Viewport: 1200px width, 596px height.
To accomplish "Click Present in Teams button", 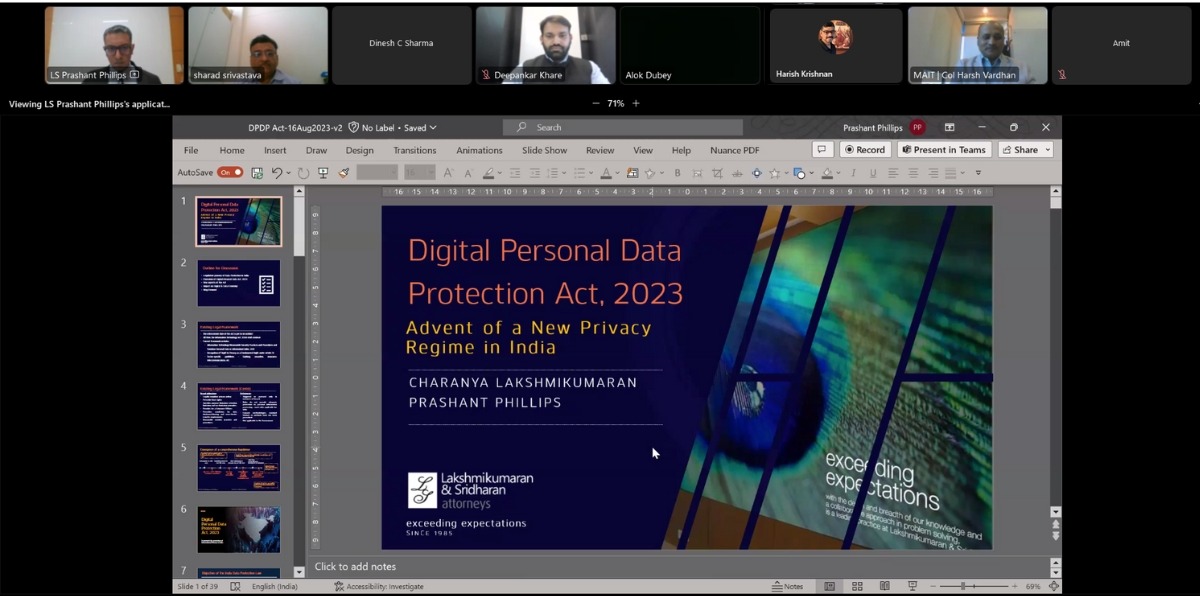I will coord(944,150).
